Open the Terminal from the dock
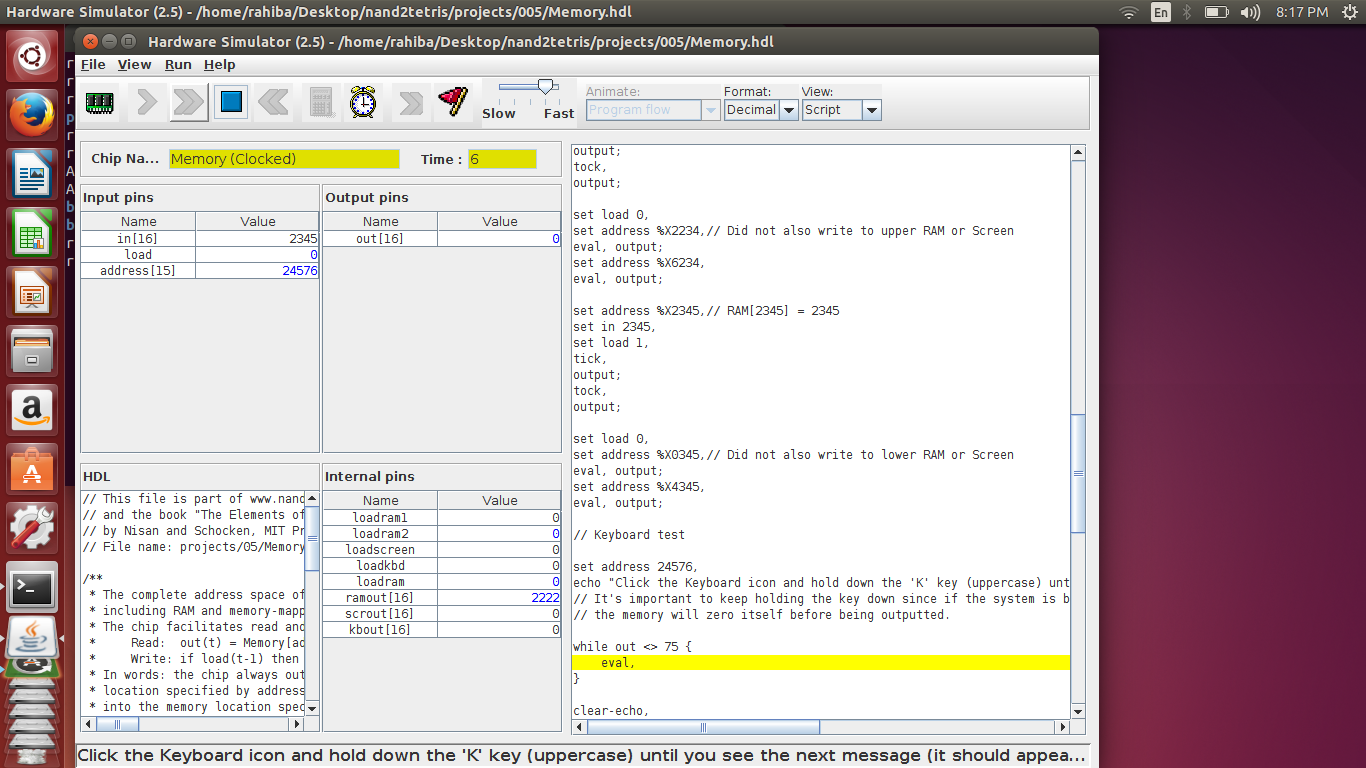Image resolution: width=1366 pixels, height=768 pixels. tap(33, 589)
